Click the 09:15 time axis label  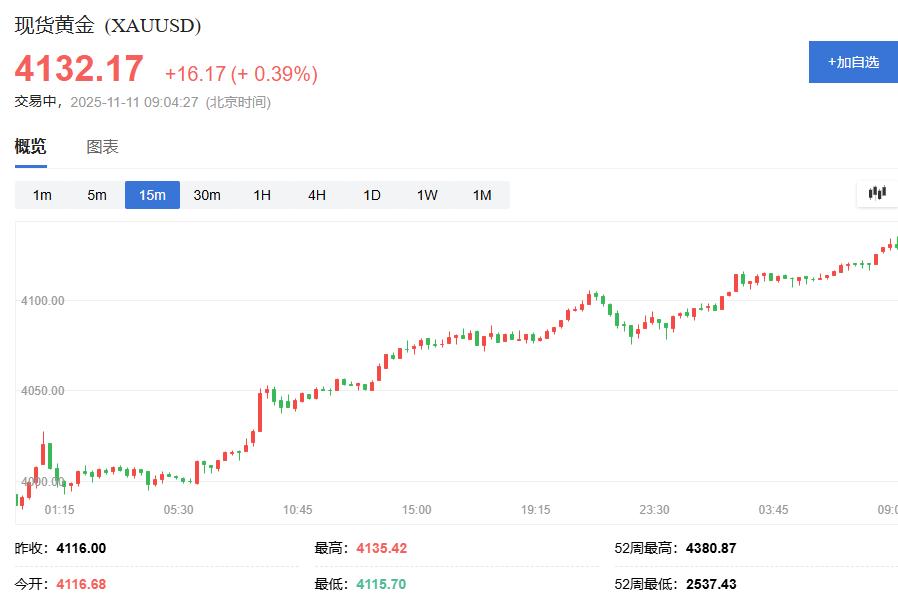pyautogui.click(x=886, y=509)
